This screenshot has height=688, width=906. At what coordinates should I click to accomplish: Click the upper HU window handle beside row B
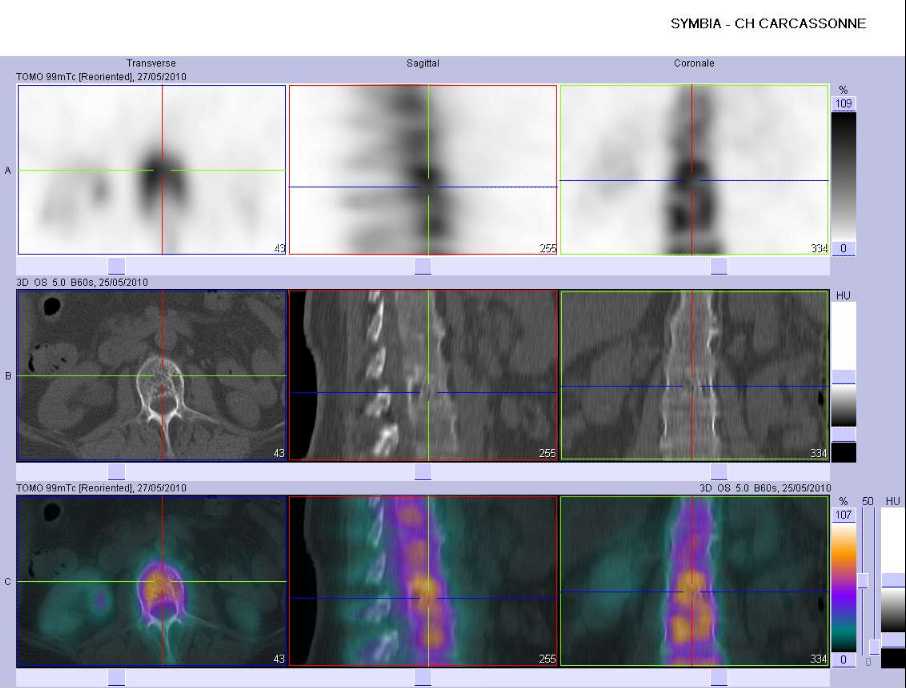(x=844, y=377)
